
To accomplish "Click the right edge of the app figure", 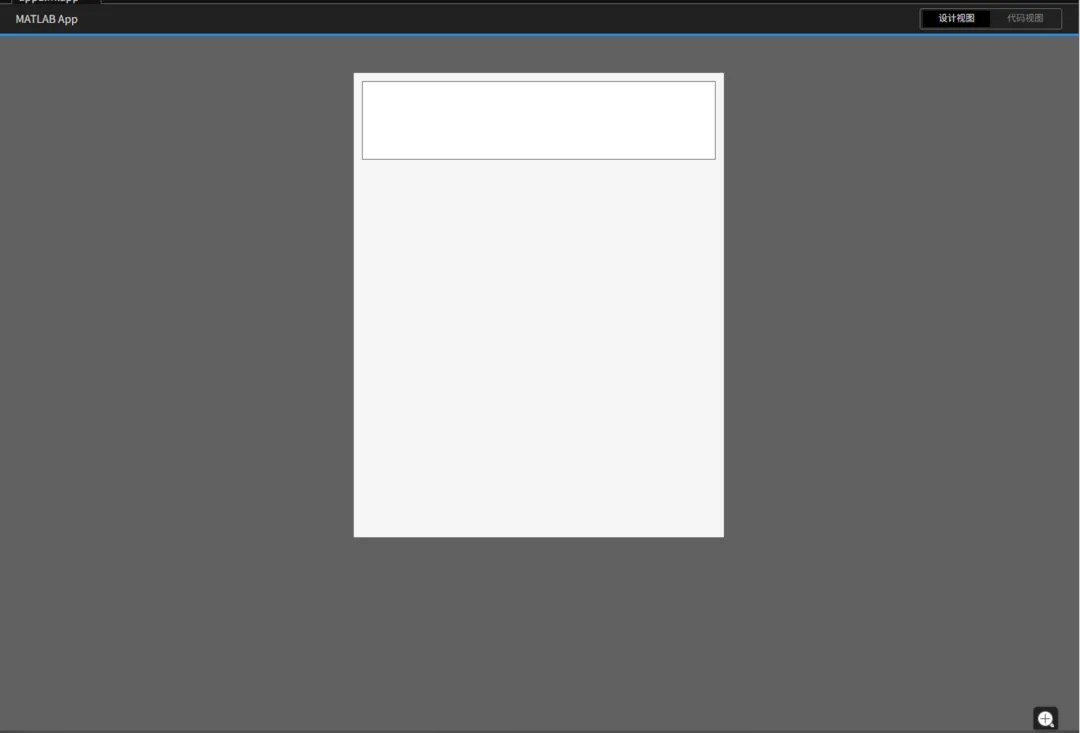I will coord(723,304).
